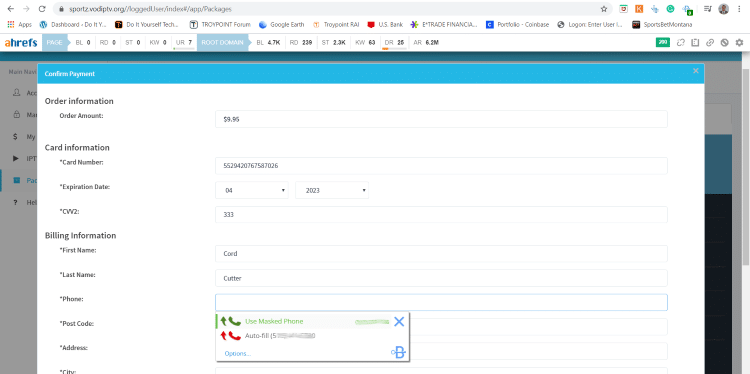Click the Card Number field
The width and height of the screenshot is (750, 374).
441,166
